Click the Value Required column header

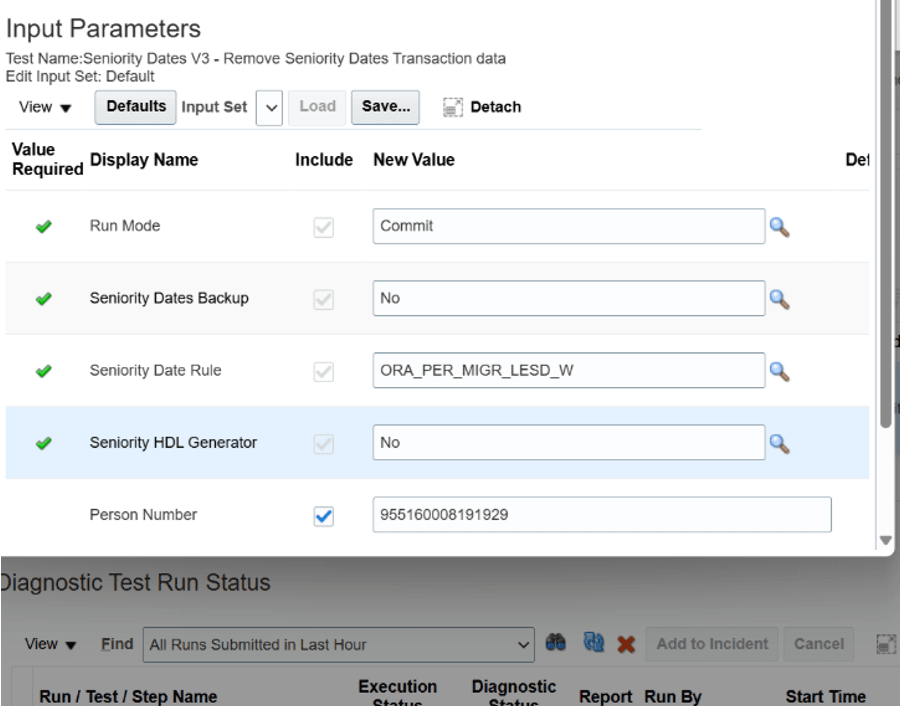48,159
